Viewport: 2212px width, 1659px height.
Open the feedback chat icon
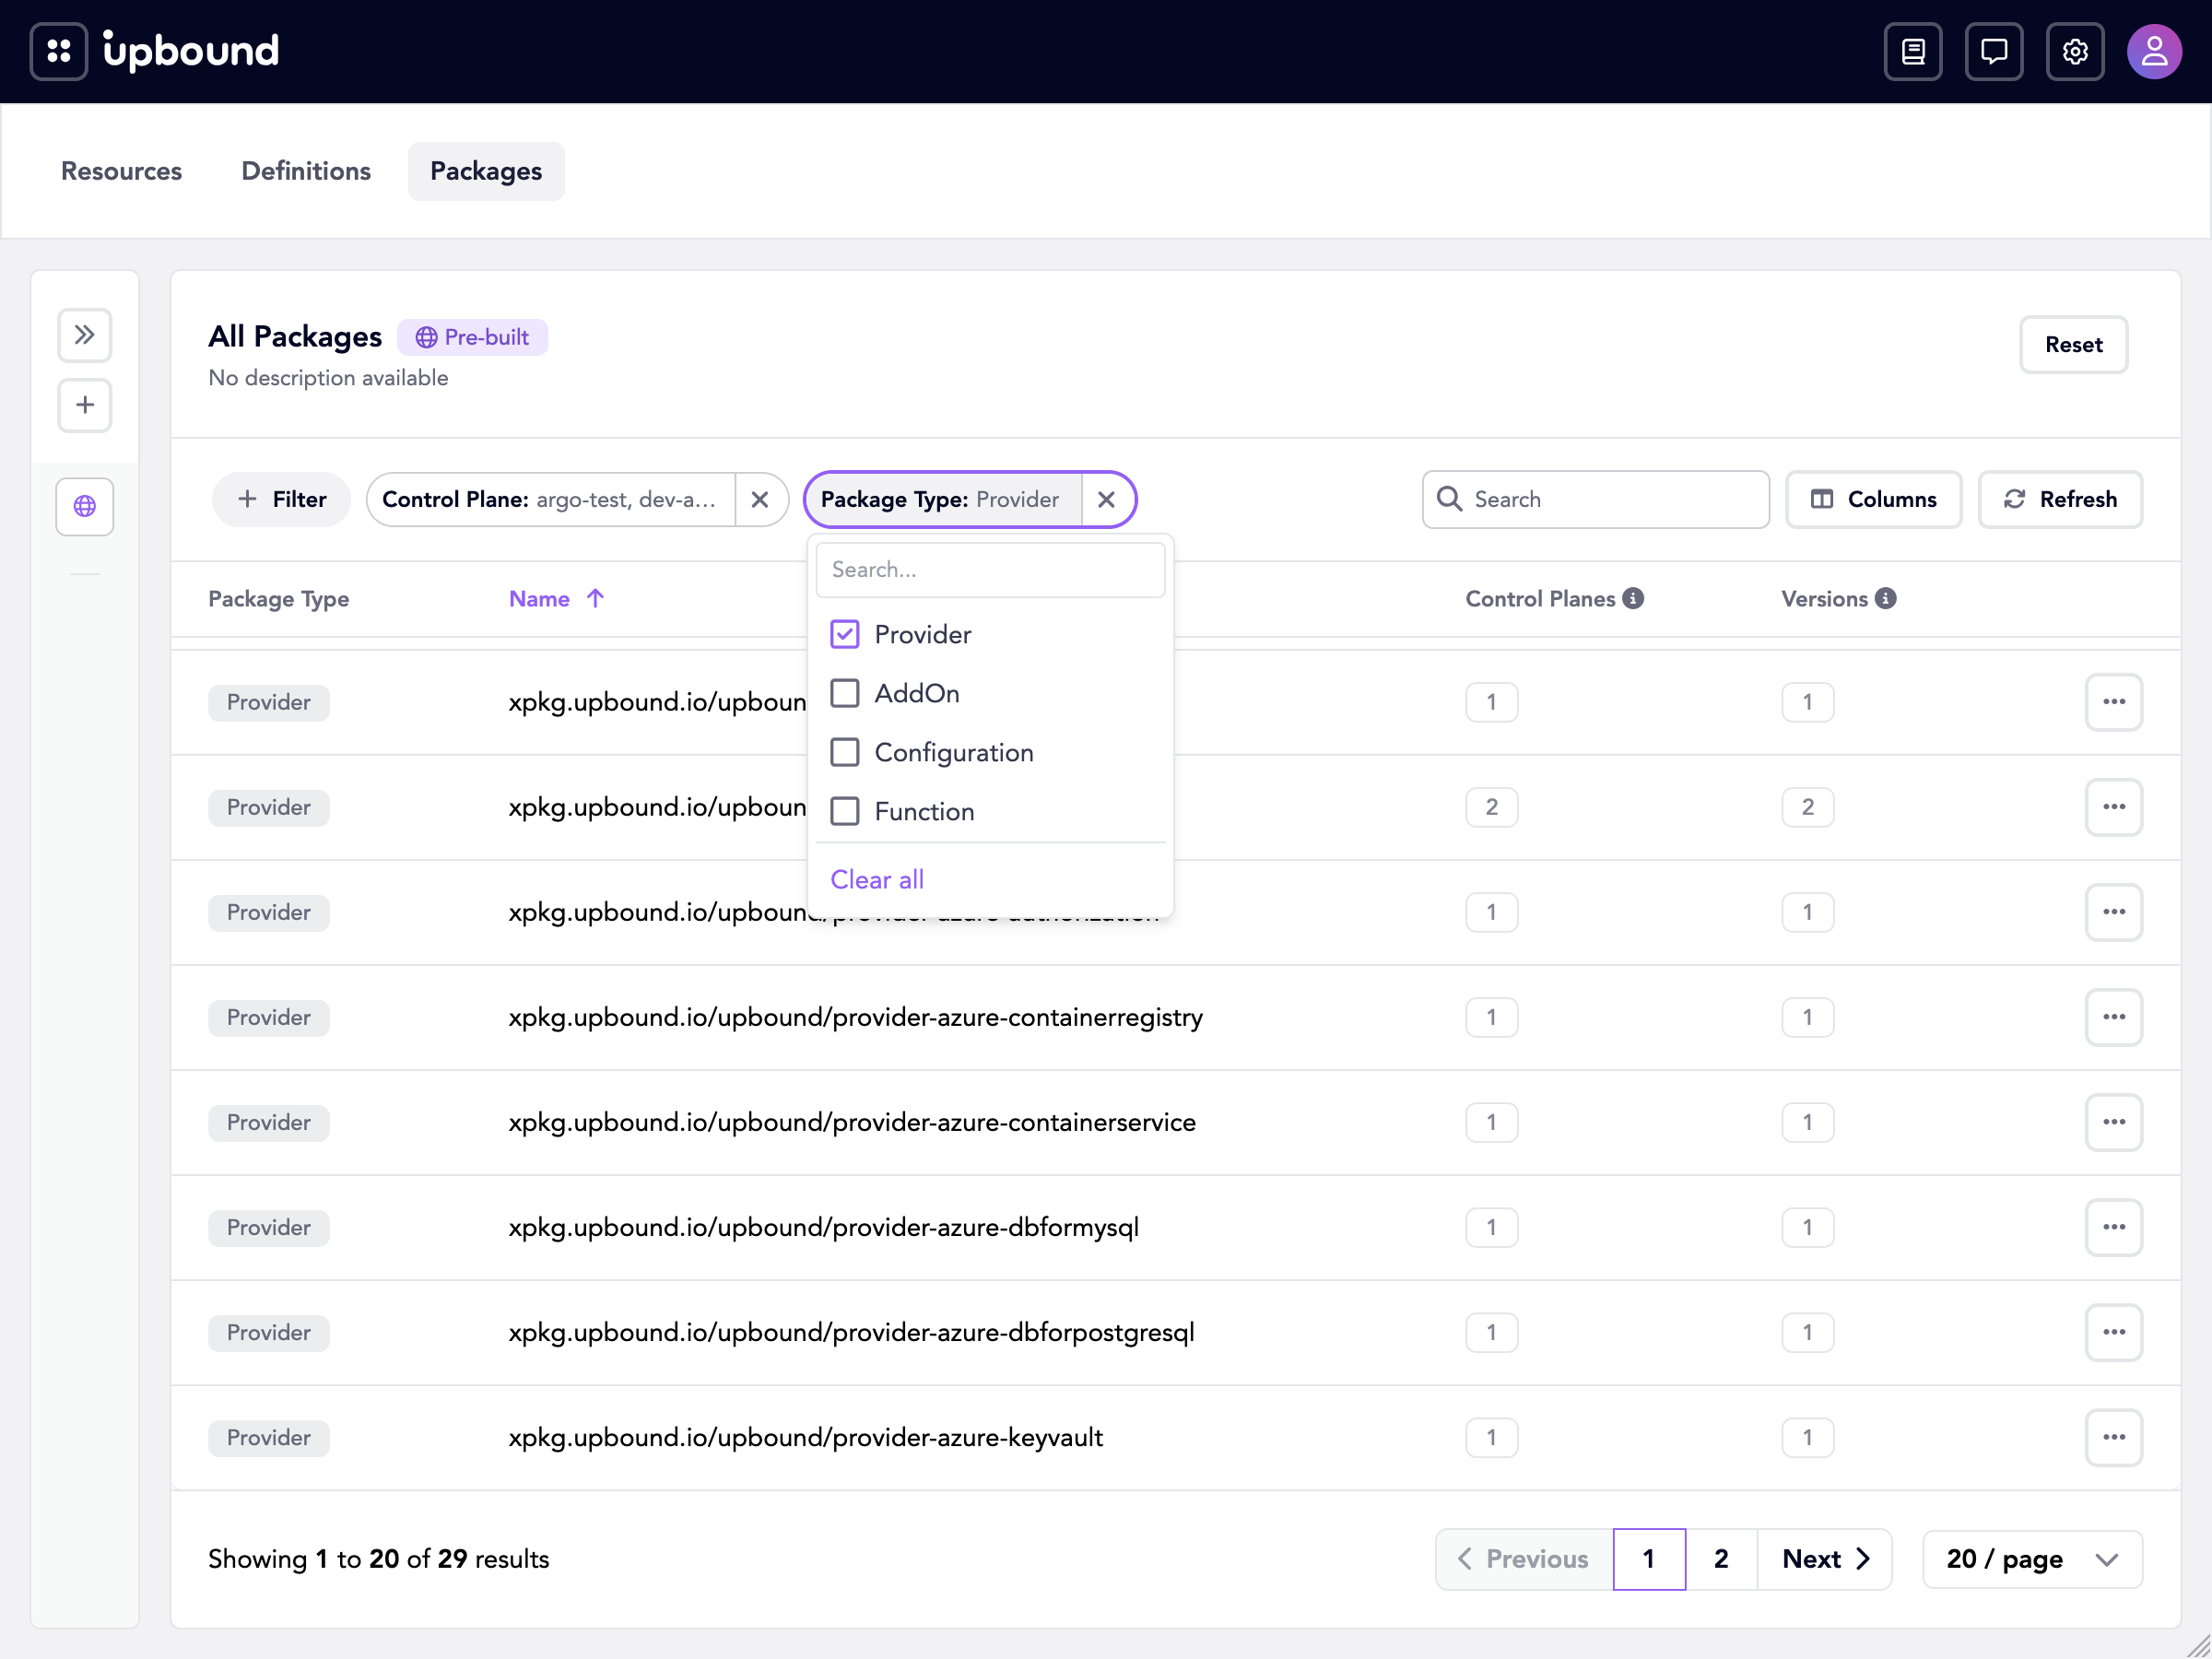[x=1994, y=51]
